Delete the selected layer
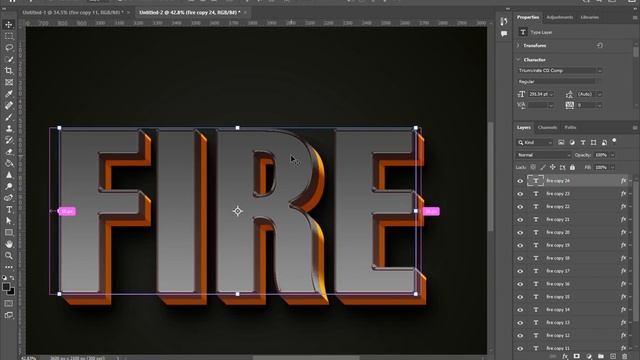640x360 pixels. pyautogui.click(x=624, y=356)
